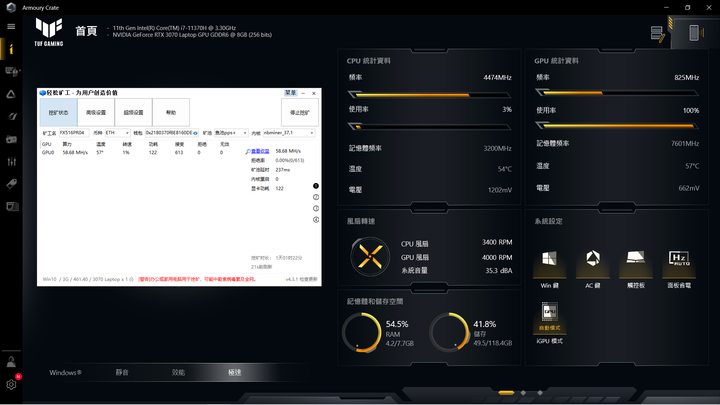Image resolution: width=720 pixels, height=405 pixels.
Task: Click the Armoury Crate logo in title bar
Action: (x=11, y=7)
